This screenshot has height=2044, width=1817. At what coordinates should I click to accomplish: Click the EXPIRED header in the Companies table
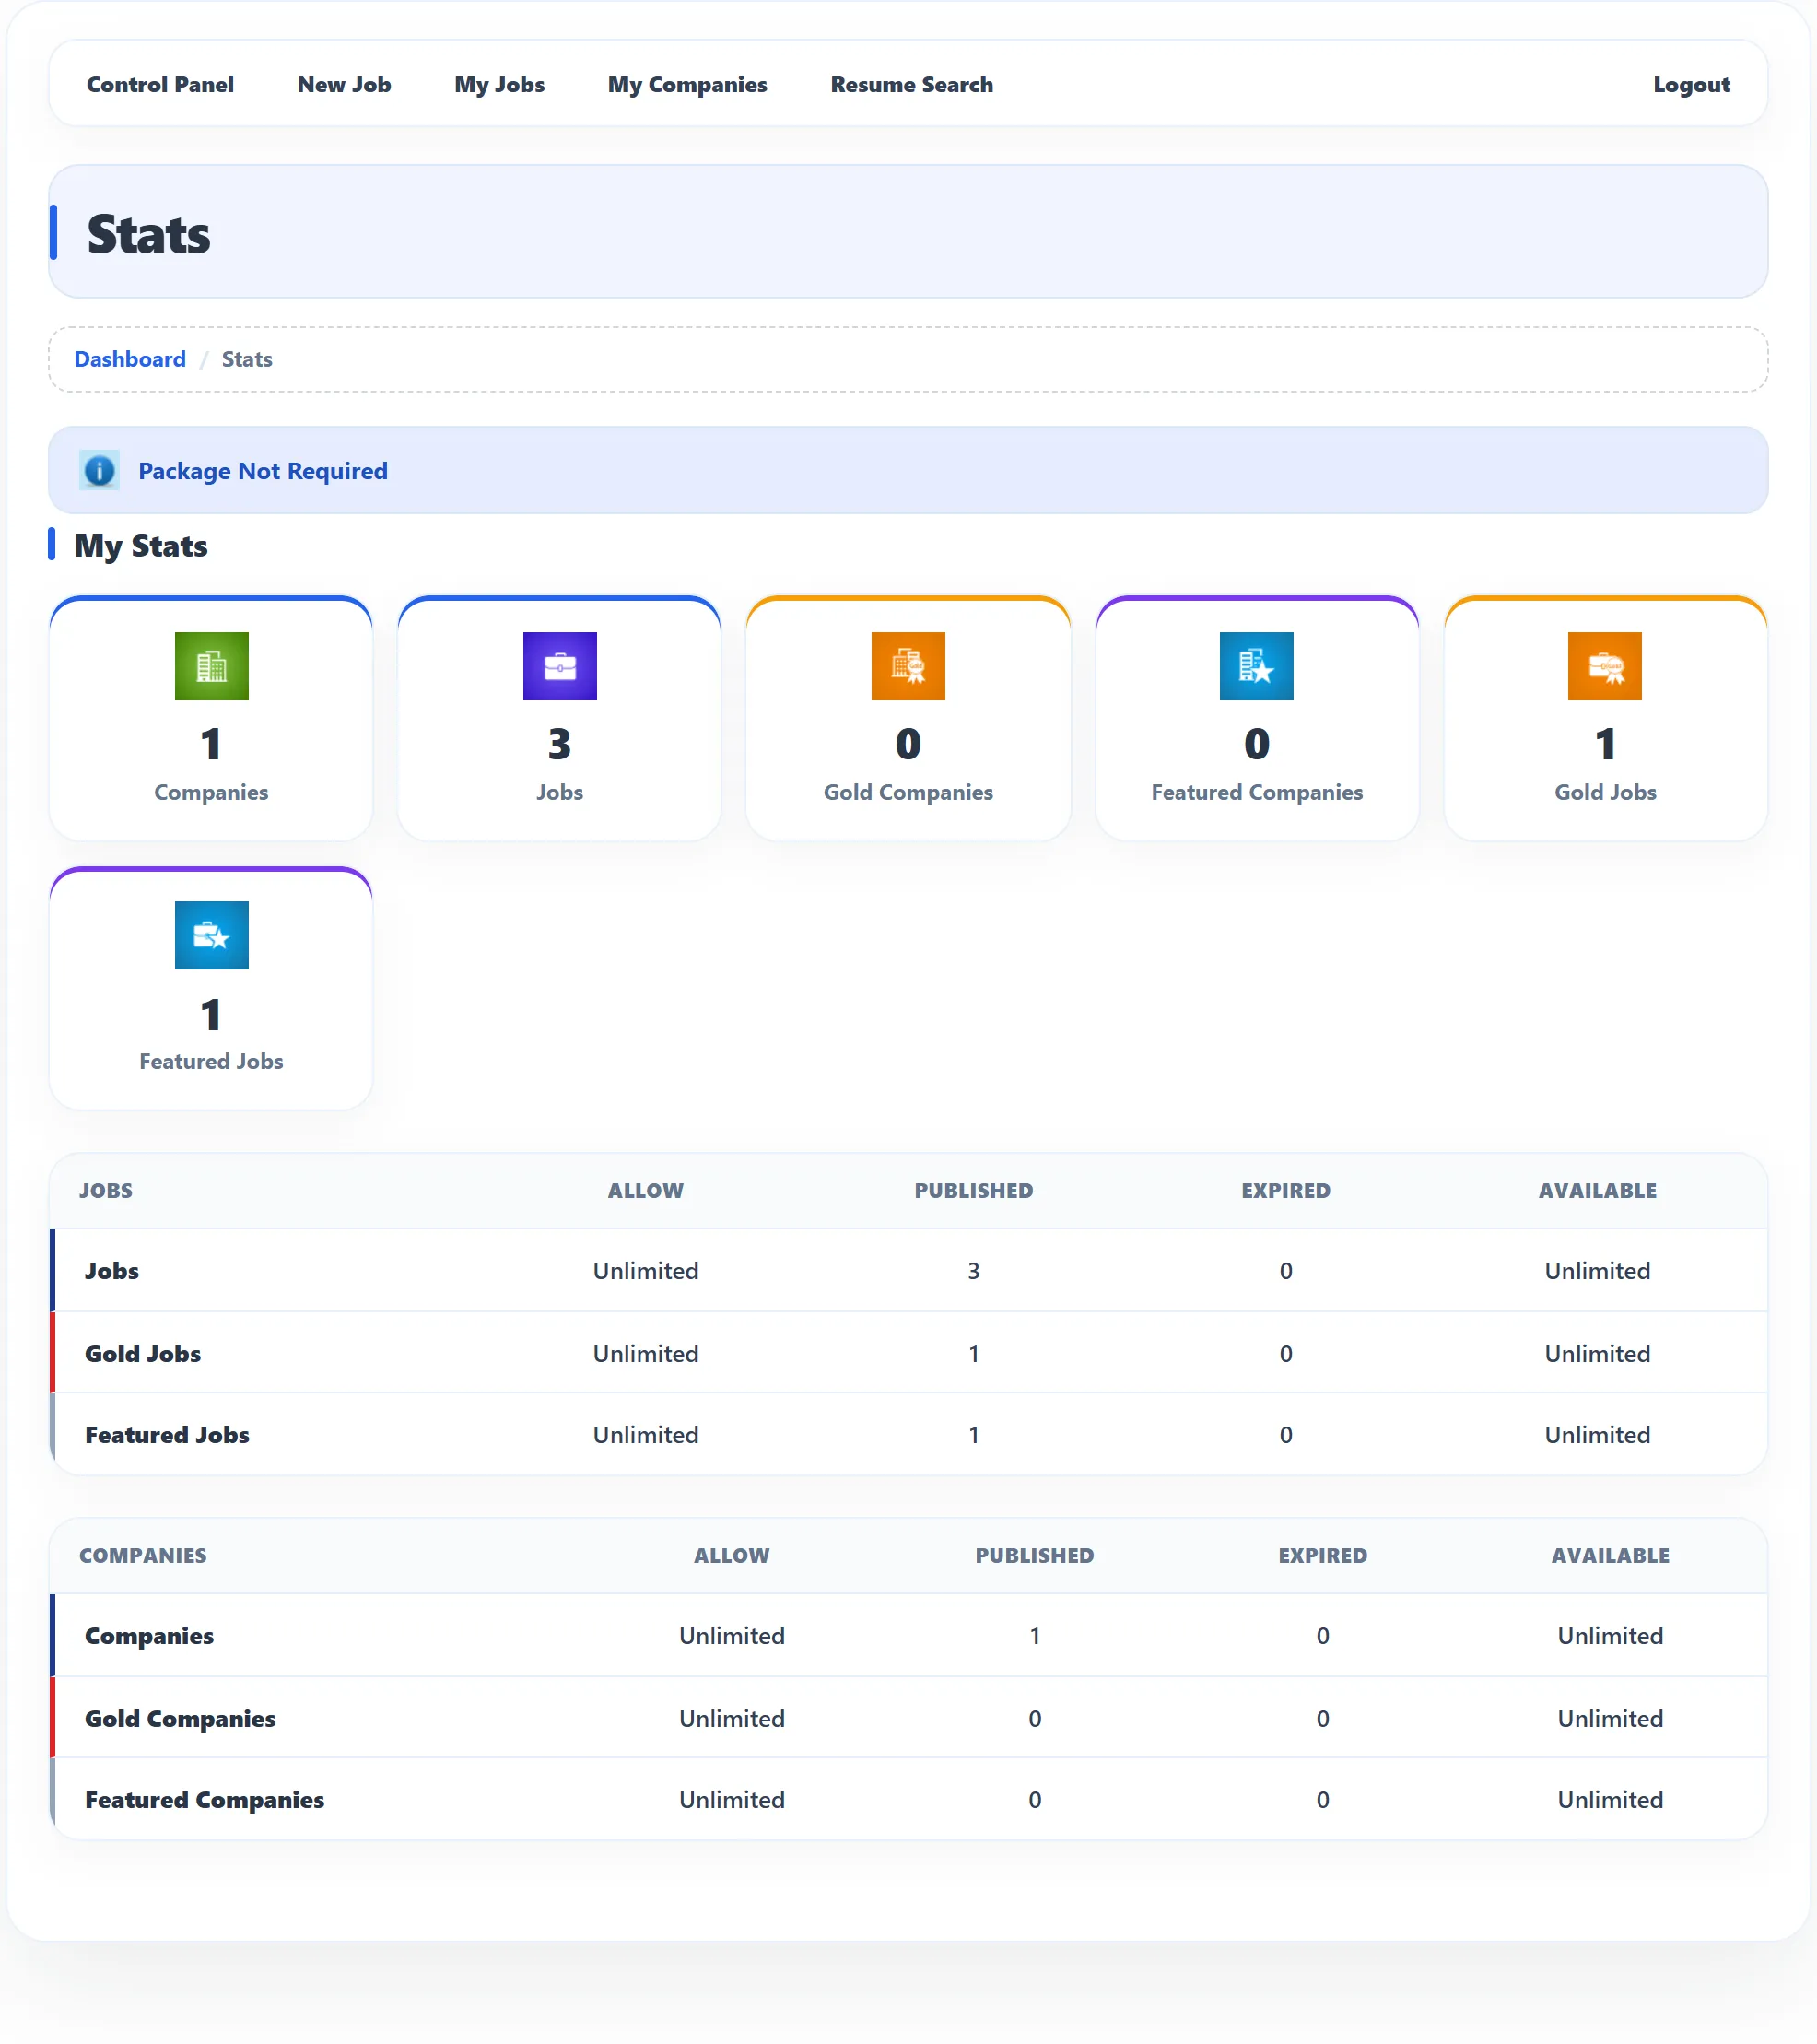(1322, 1555)
